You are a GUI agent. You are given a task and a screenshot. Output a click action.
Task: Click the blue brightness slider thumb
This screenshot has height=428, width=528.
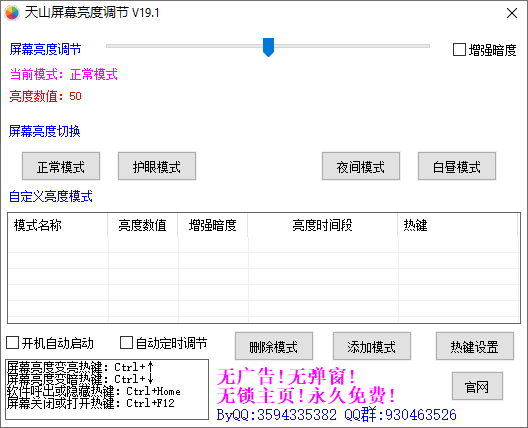pos(268,47)
